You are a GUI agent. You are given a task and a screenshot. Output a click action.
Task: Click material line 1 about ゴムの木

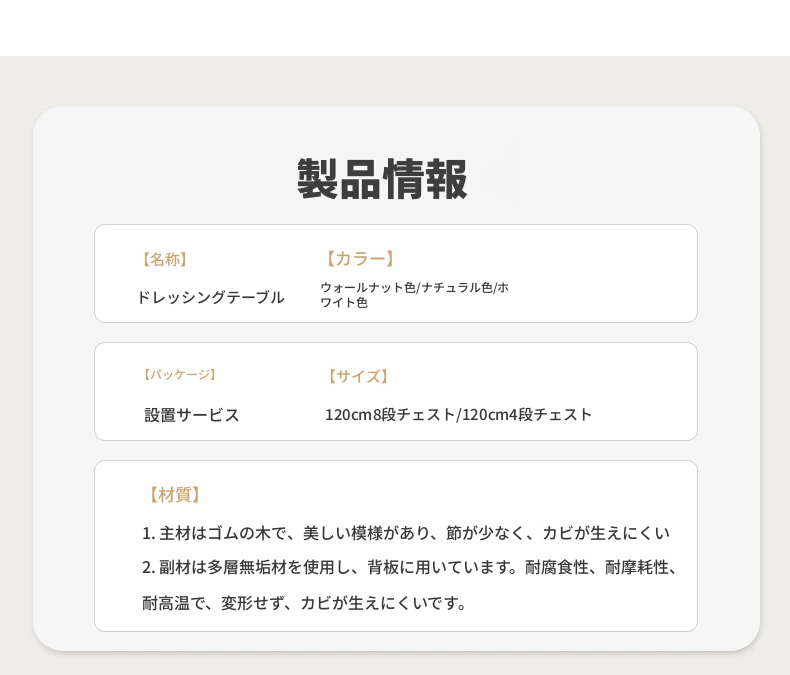[406, 533]
